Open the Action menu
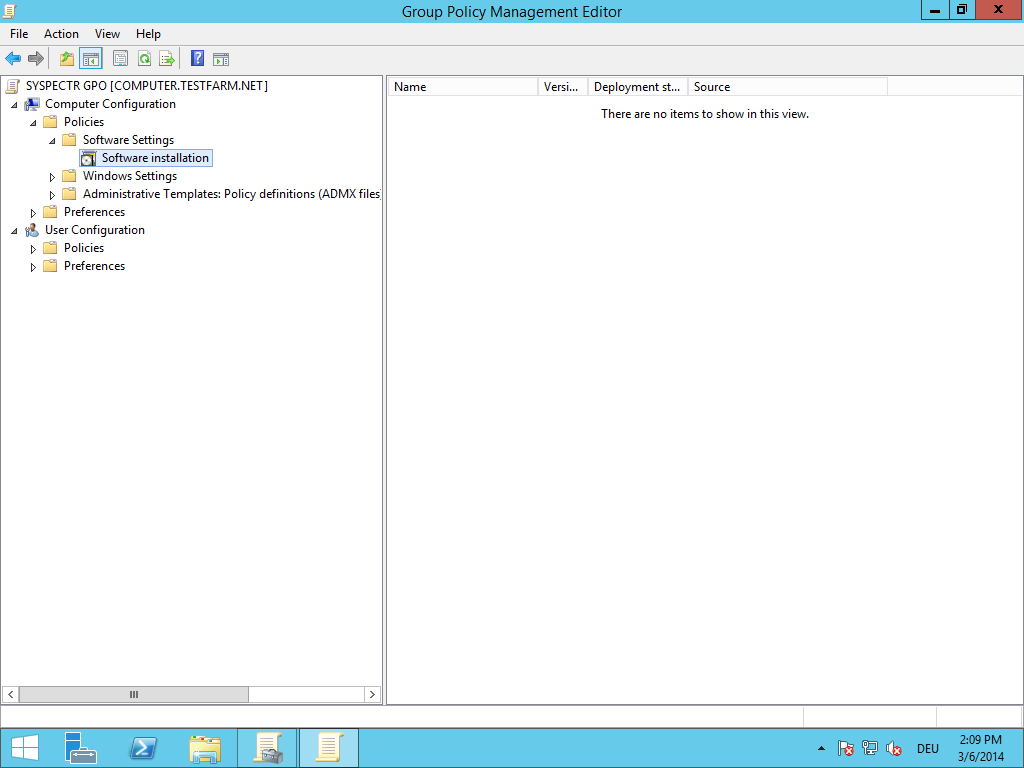Screen dimensions: 1024x768 (x=61, y=34)
